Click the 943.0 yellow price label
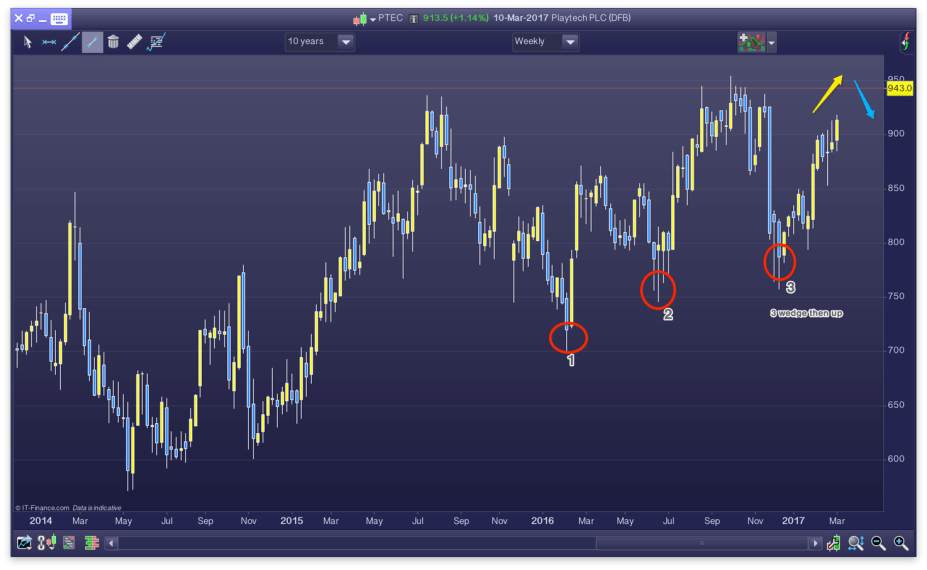Image resolution: width=927 pixels, height=570 pixels. pos(899,89)
